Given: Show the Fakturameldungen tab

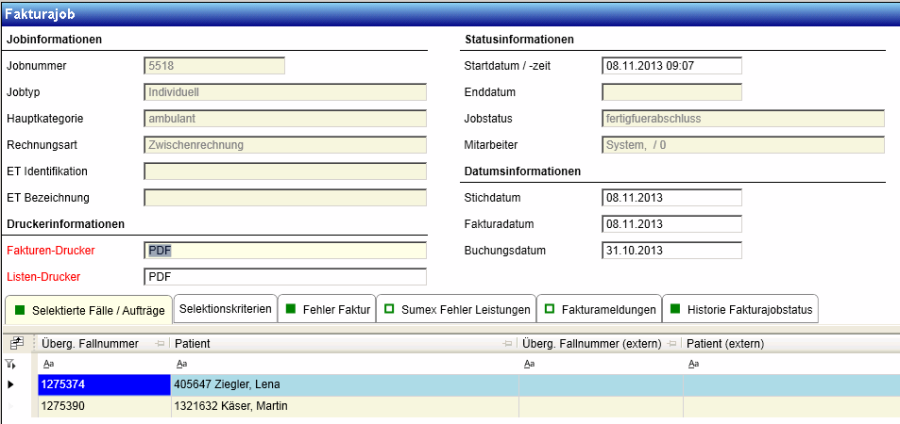Looking at the screenshot, I should [x=600, y=310].
